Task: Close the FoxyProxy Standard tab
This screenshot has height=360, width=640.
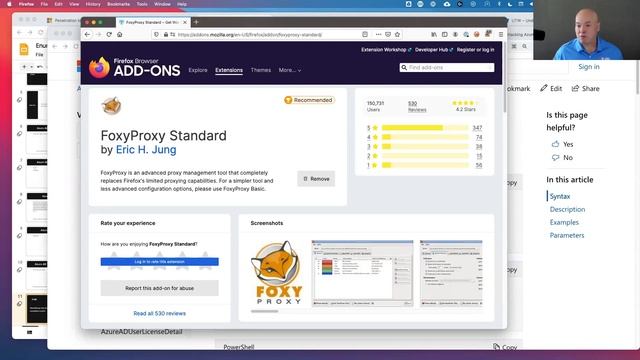Action: point(185,22)
